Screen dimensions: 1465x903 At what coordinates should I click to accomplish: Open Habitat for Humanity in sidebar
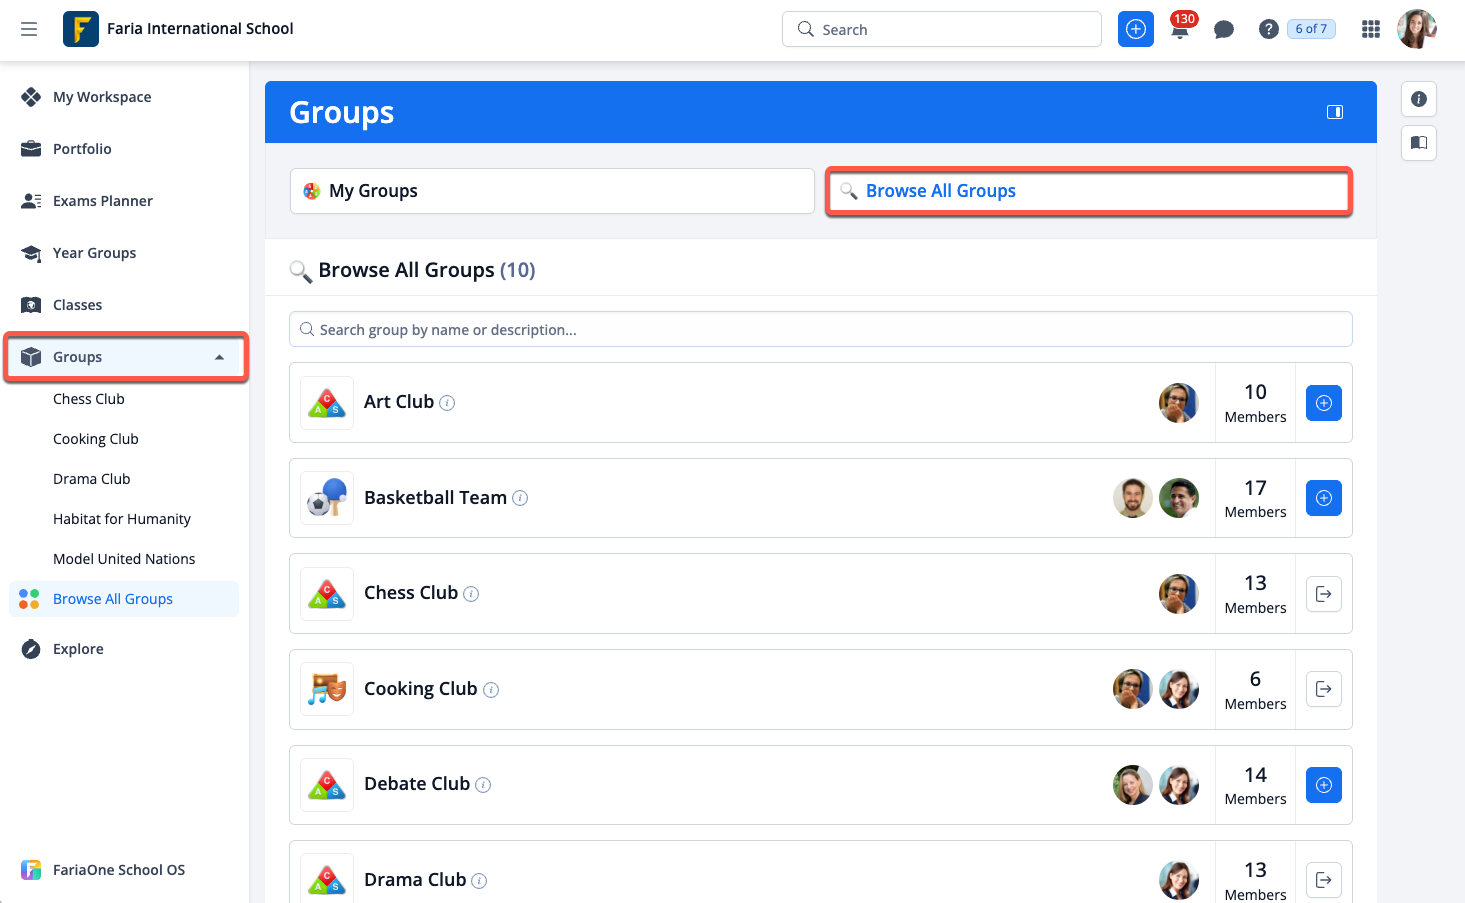point(122,519)
